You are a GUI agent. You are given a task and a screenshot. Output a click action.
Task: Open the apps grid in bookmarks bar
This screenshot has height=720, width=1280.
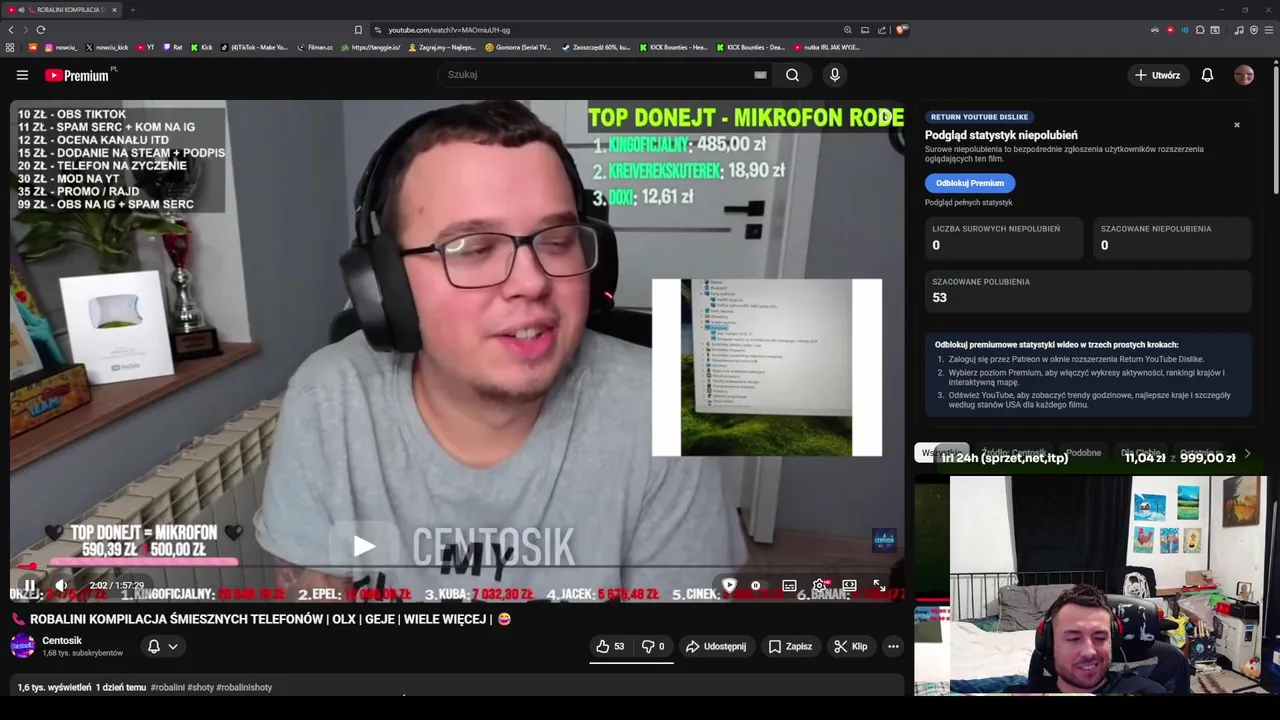[x=10, y=47]
